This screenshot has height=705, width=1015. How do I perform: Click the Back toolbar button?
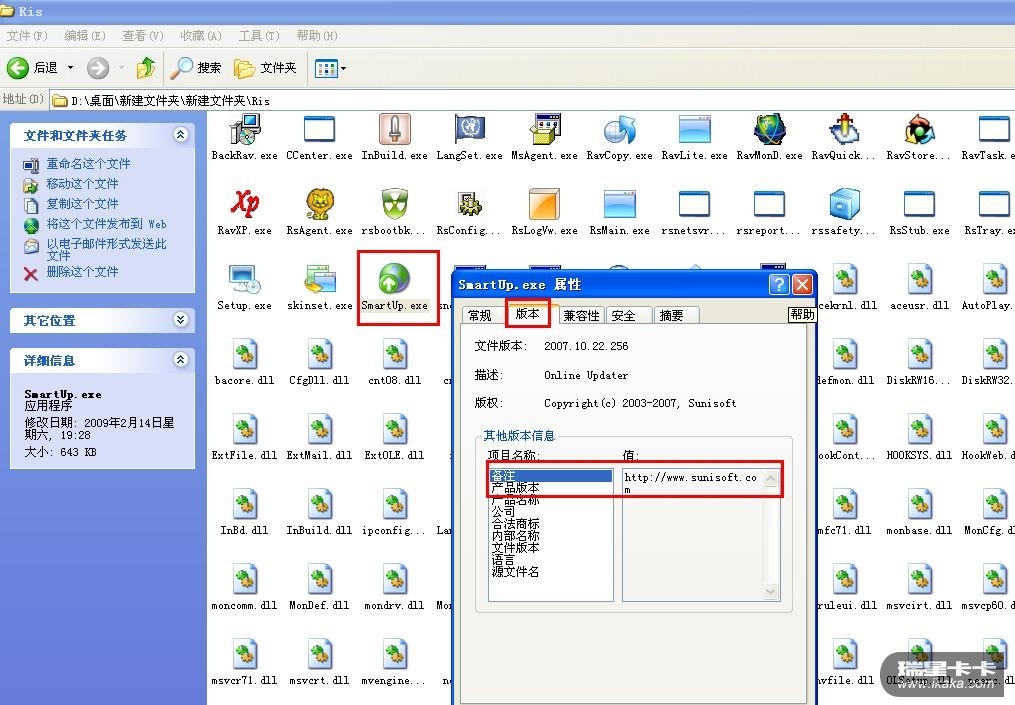click(x=32, y=67)
